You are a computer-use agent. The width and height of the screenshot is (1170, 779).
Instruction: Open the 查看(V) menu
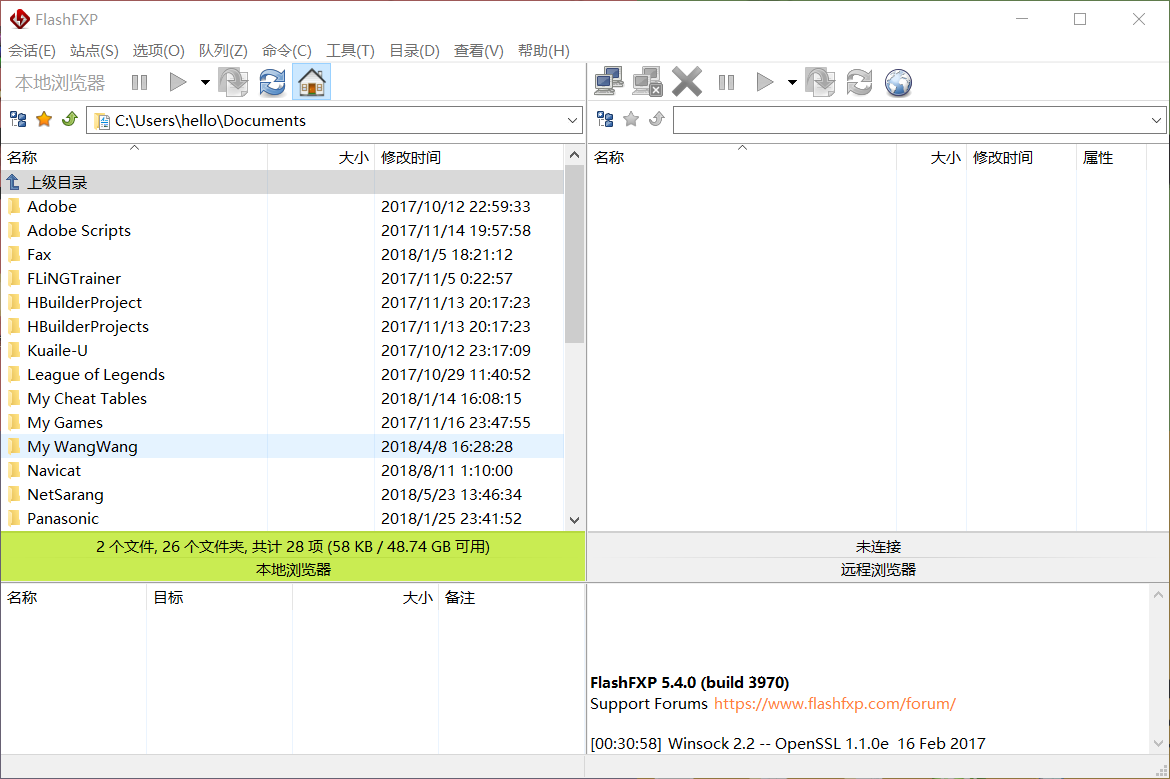[x=478, y=51]
